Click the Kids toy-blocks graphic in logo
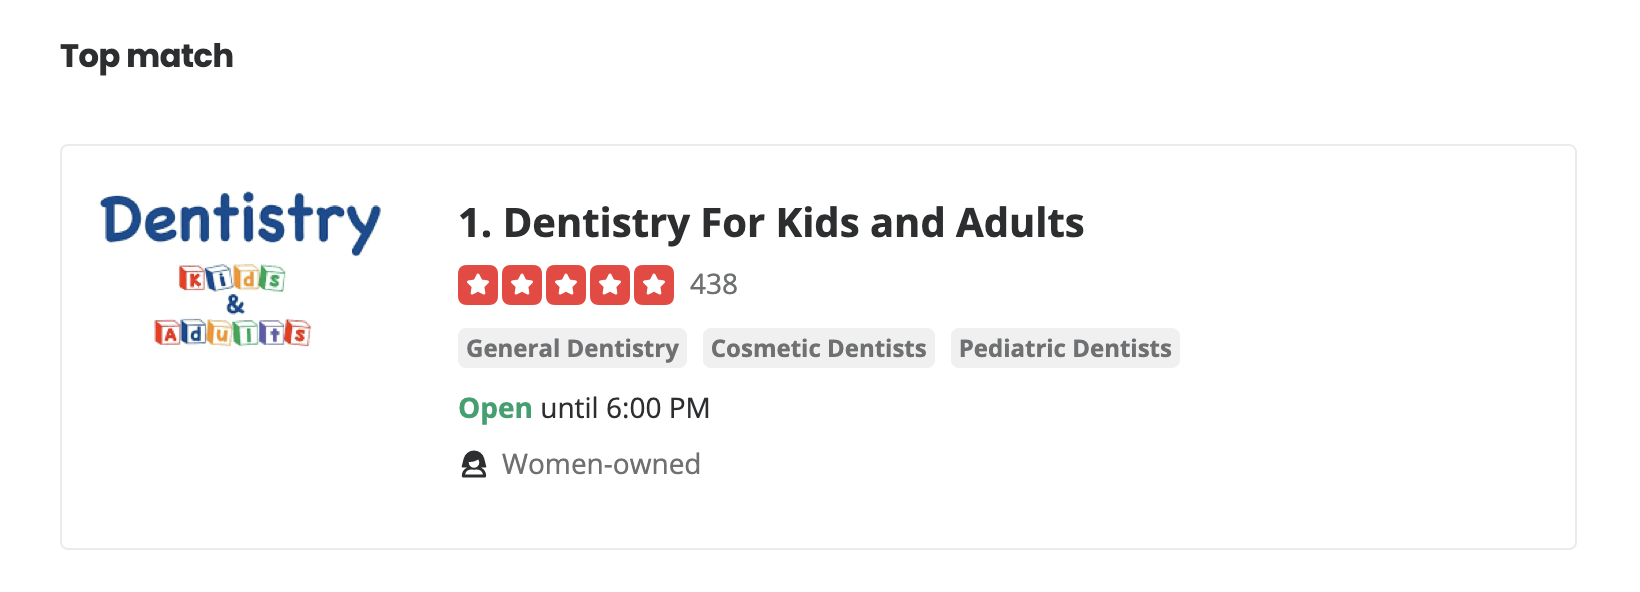 tap(232, 278)
